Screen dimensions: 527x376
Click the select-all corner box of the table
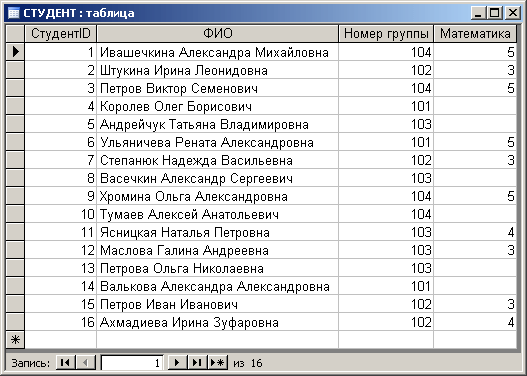coord(15,34)
